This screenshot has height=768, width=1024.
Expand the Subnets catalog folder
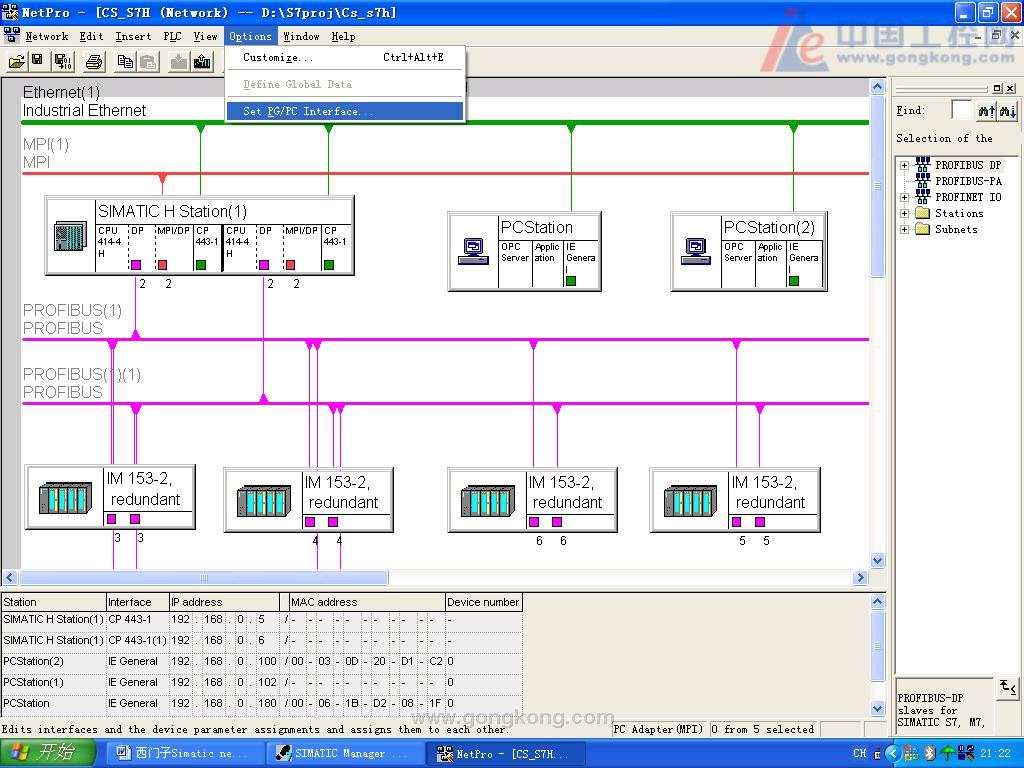[904, 229]
